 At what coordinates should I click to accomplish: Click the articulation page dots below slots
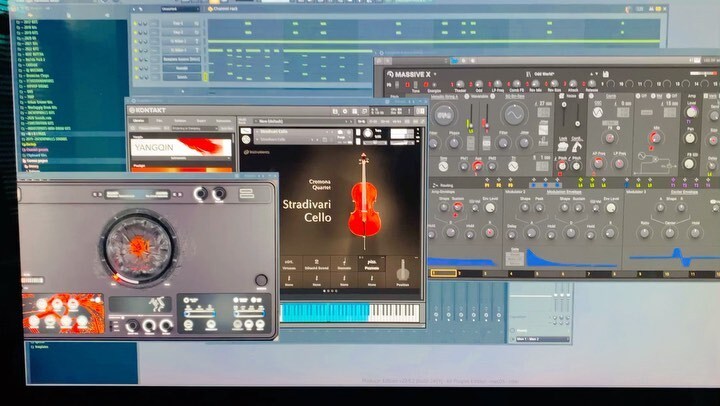point(331,291)
